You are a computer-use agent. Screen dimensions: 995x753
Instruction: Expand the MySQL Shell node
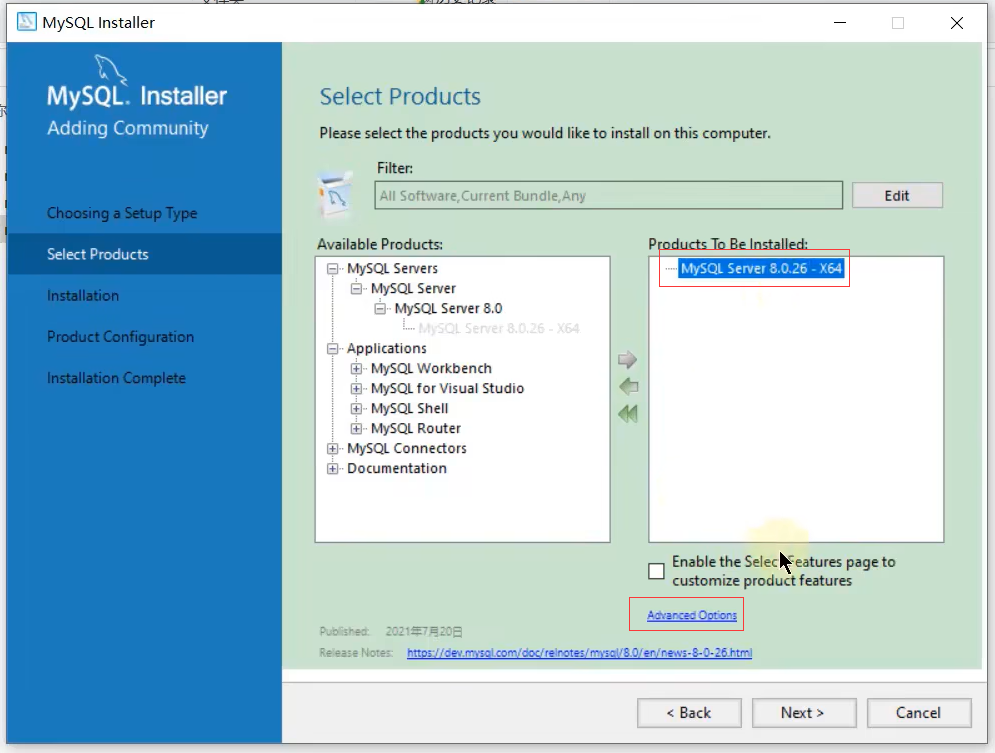357,409
